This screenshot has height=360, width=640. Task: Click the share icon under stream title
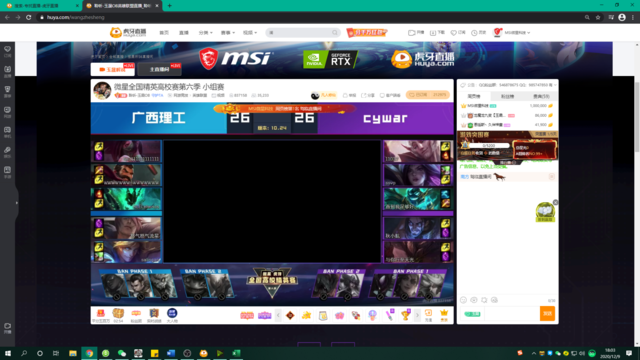tap(364, 95)
